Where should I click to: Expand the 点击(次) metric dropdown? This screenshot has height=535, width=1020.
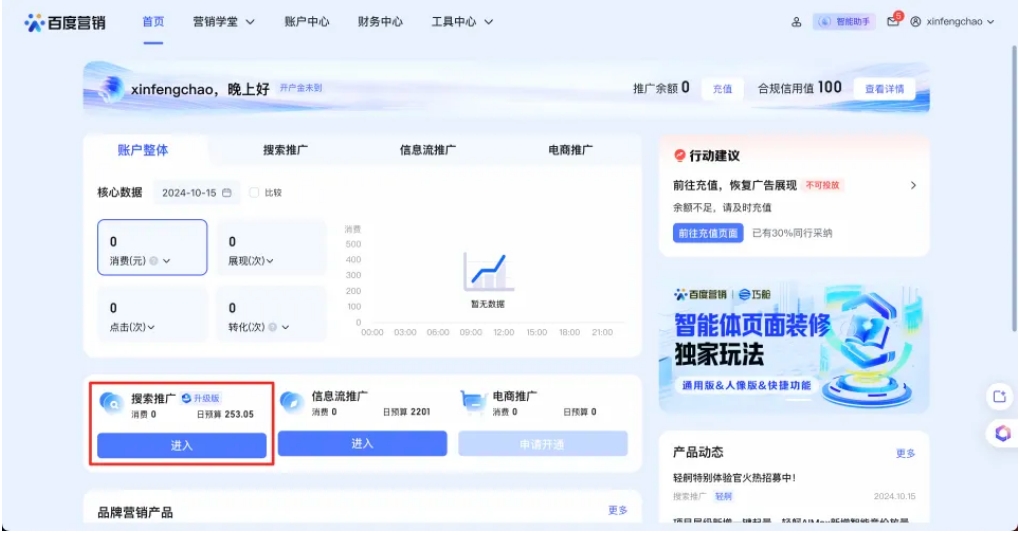(151, 327)
